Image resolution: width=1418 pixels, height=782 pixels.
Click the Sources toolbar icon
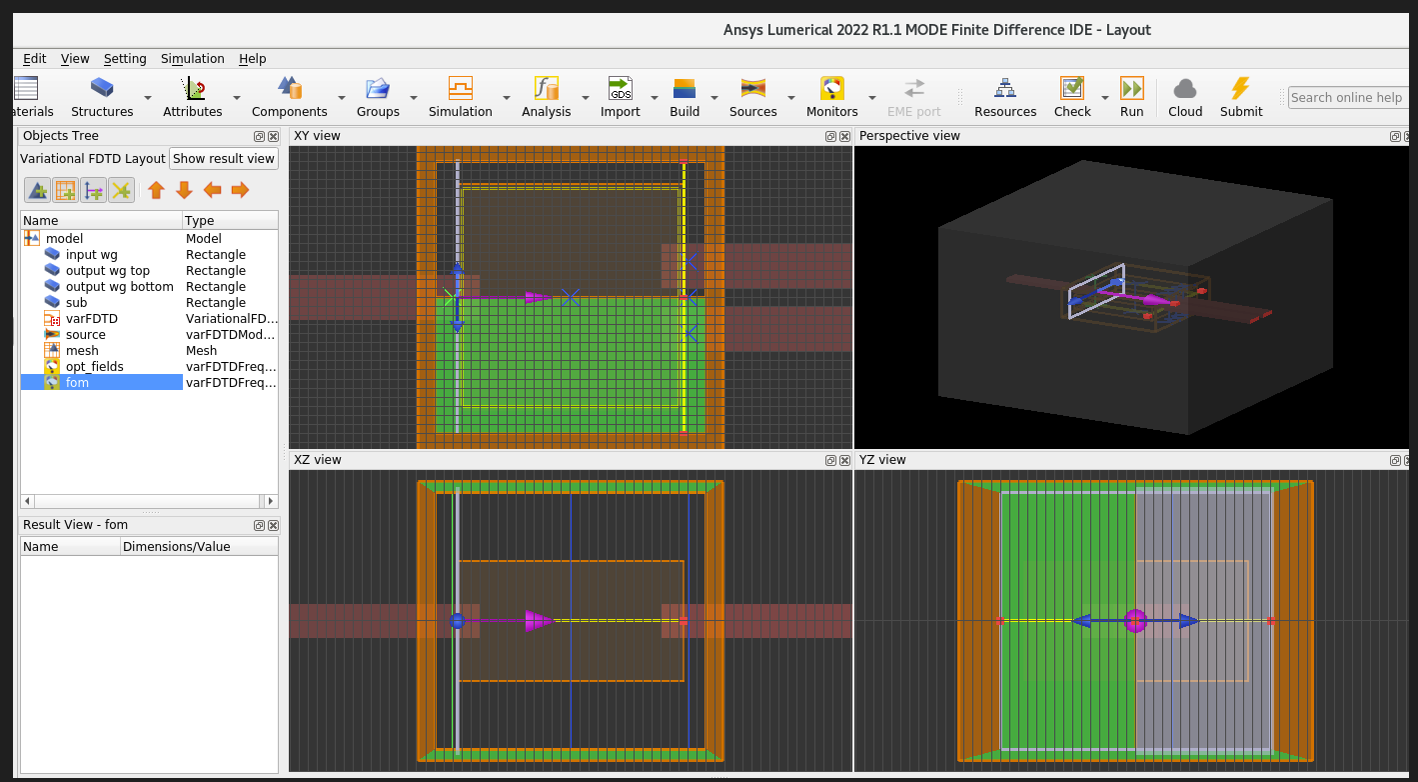point(753,88)
